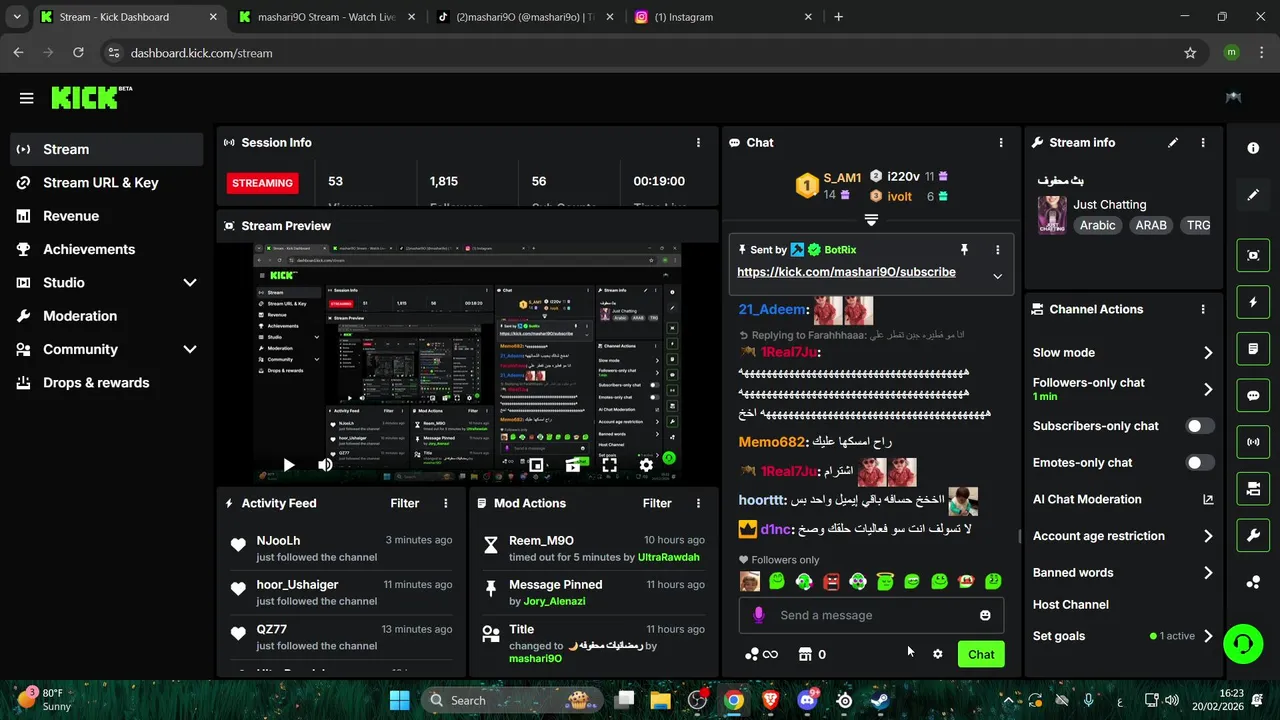Viewport: 1280px width, 720px height.
Task: Focus the Send a message field
Action: point(871,615)
